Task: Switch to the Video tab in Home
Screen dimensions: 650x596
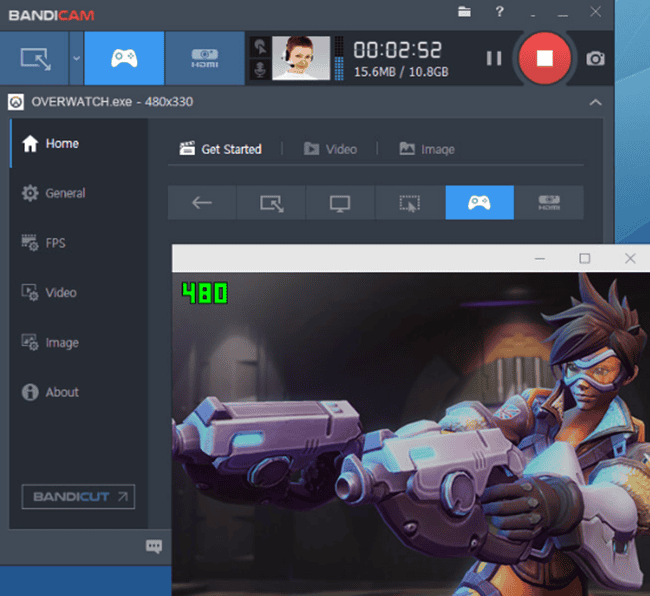Action: point(330,149)
